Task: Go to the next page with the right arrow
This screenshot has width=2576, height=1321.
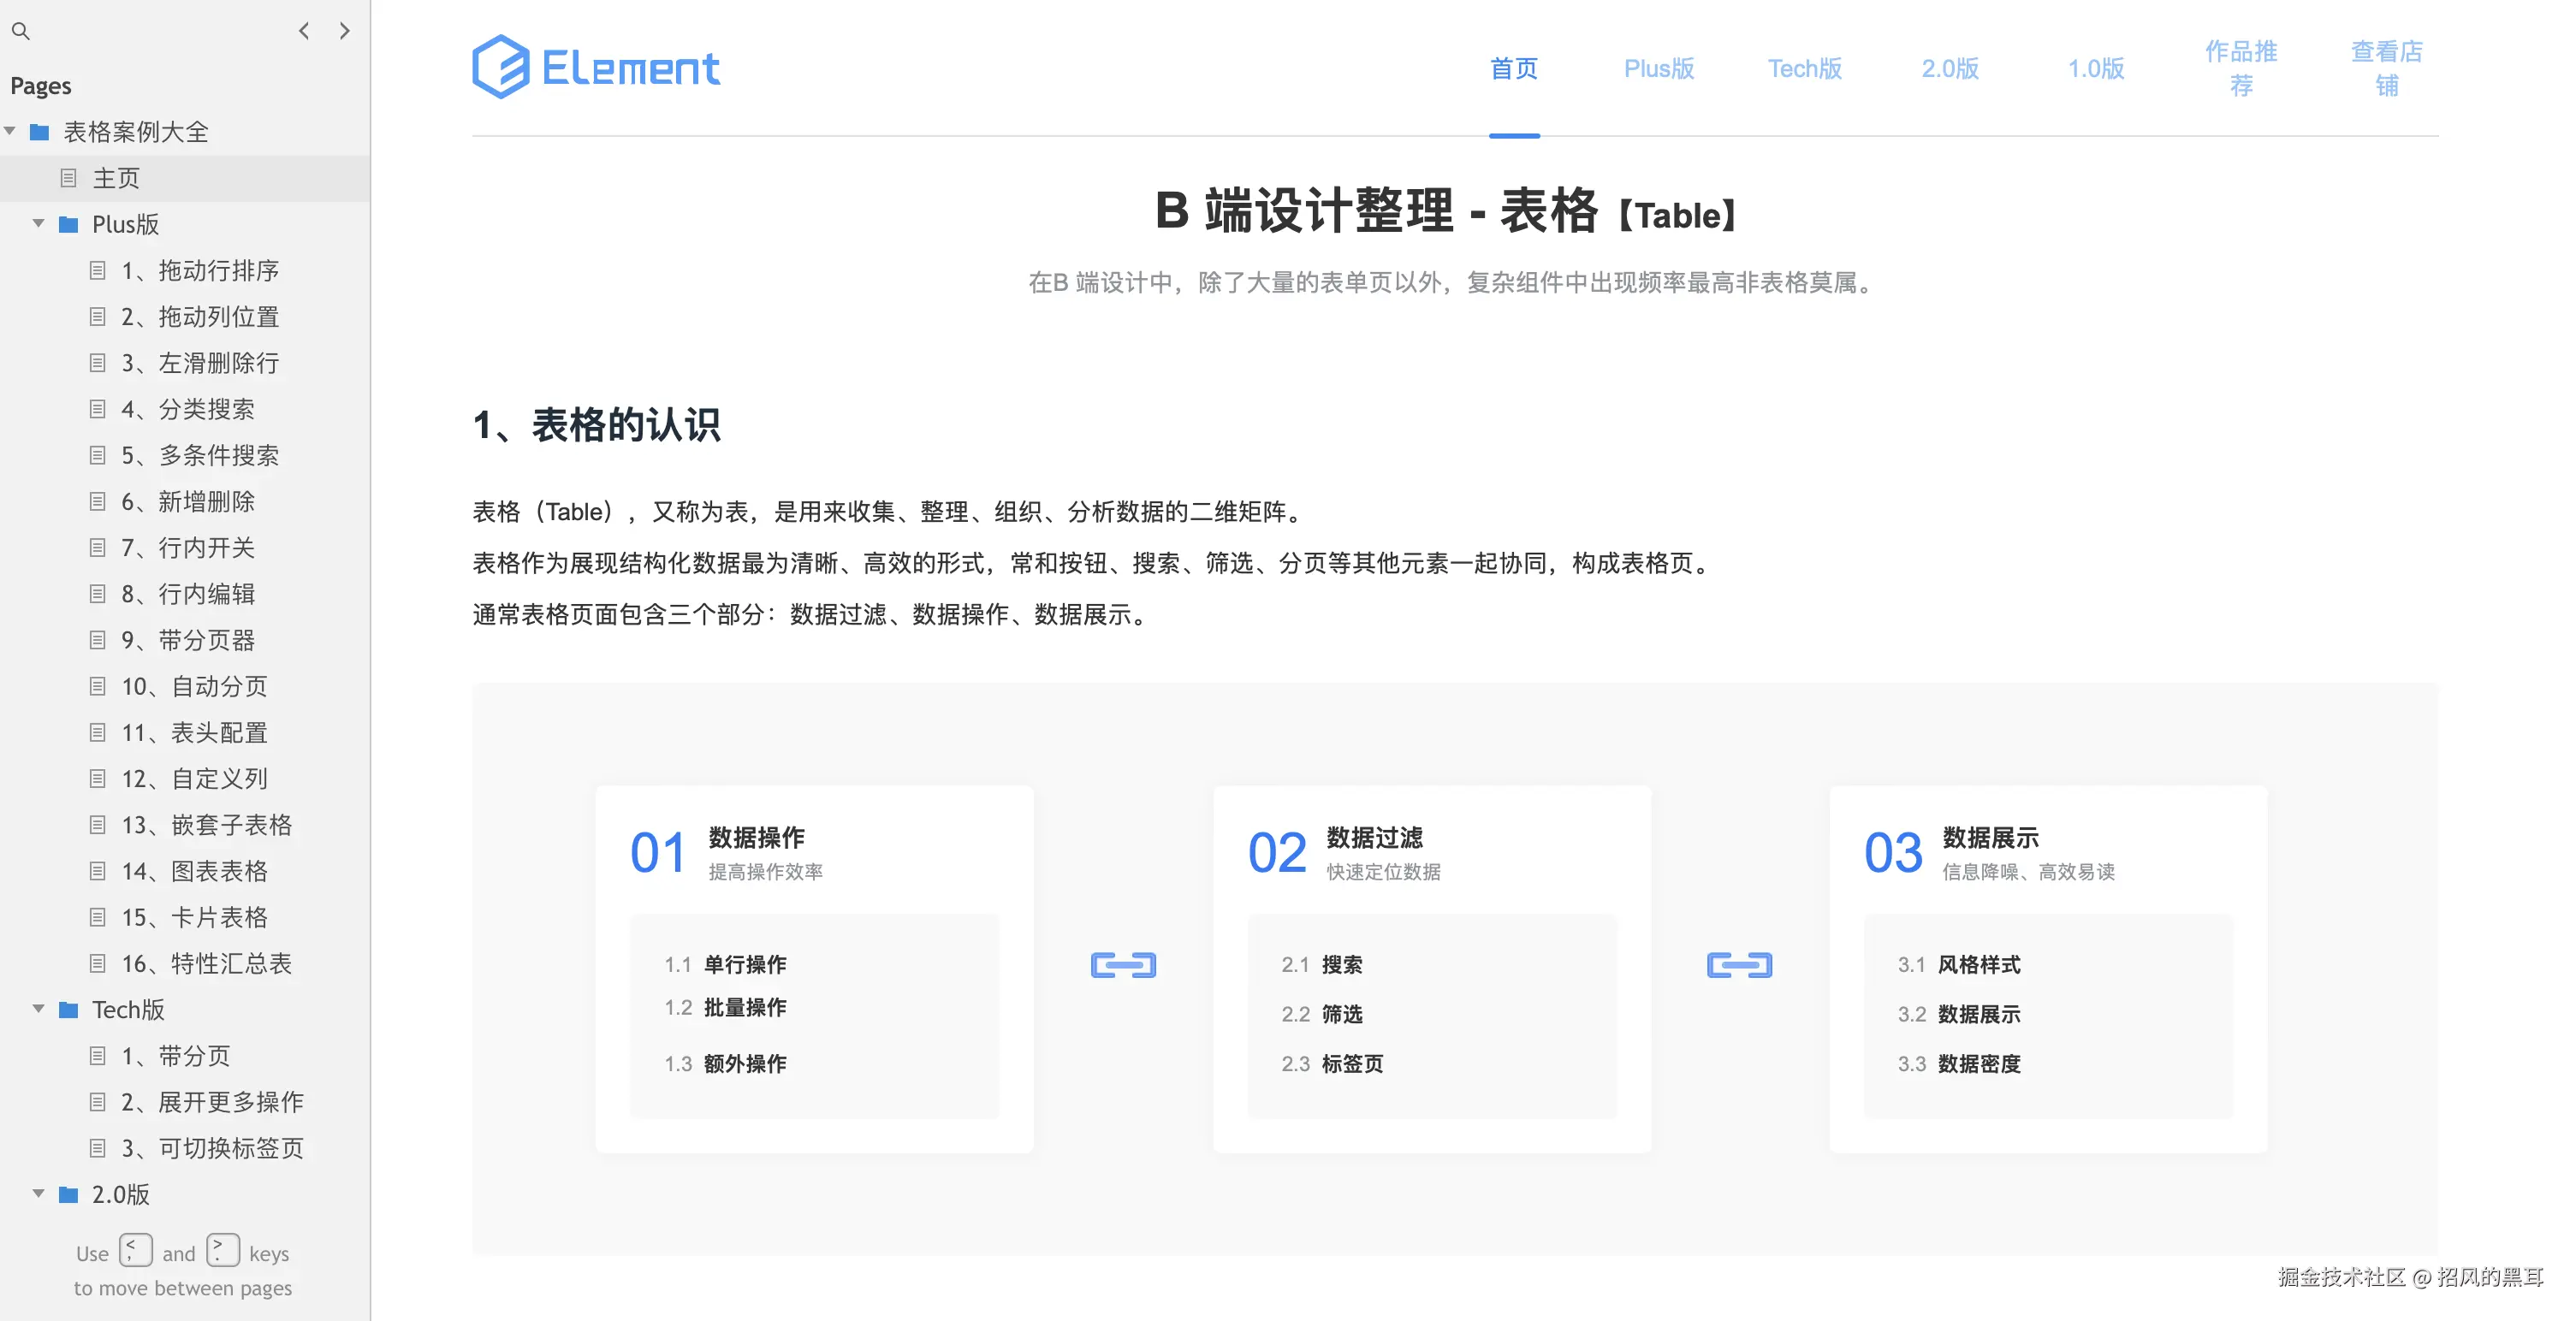Action: (345, 31)
